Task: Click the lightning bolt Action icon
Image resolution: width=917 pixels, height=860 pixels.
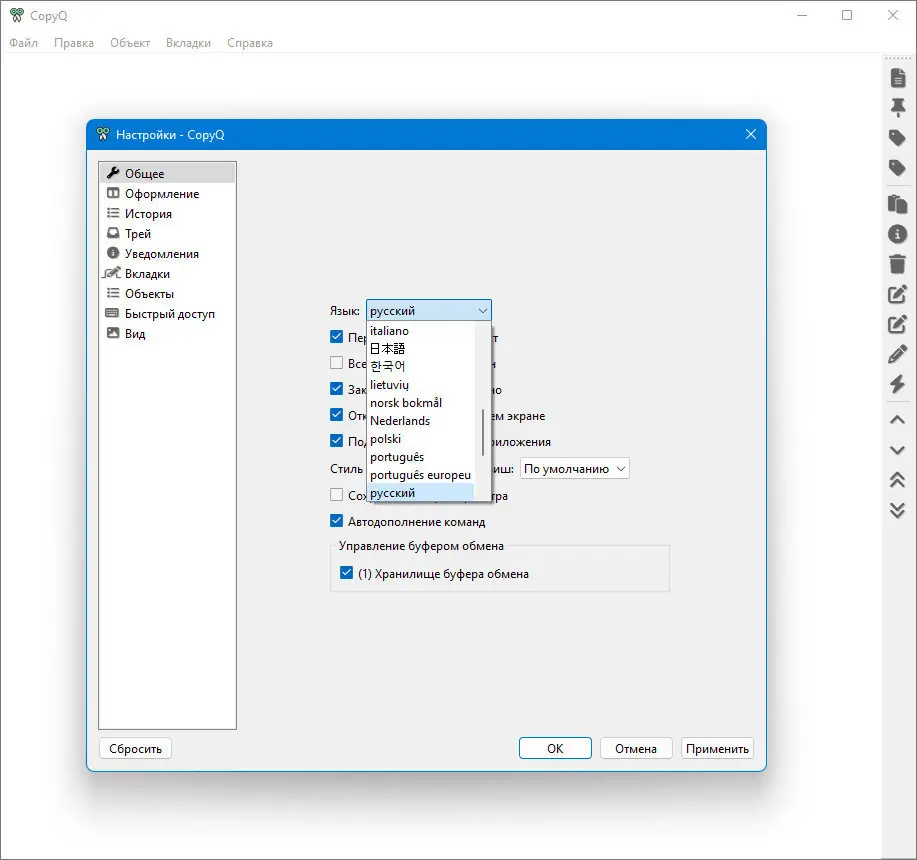Action: tap(898, 384)
